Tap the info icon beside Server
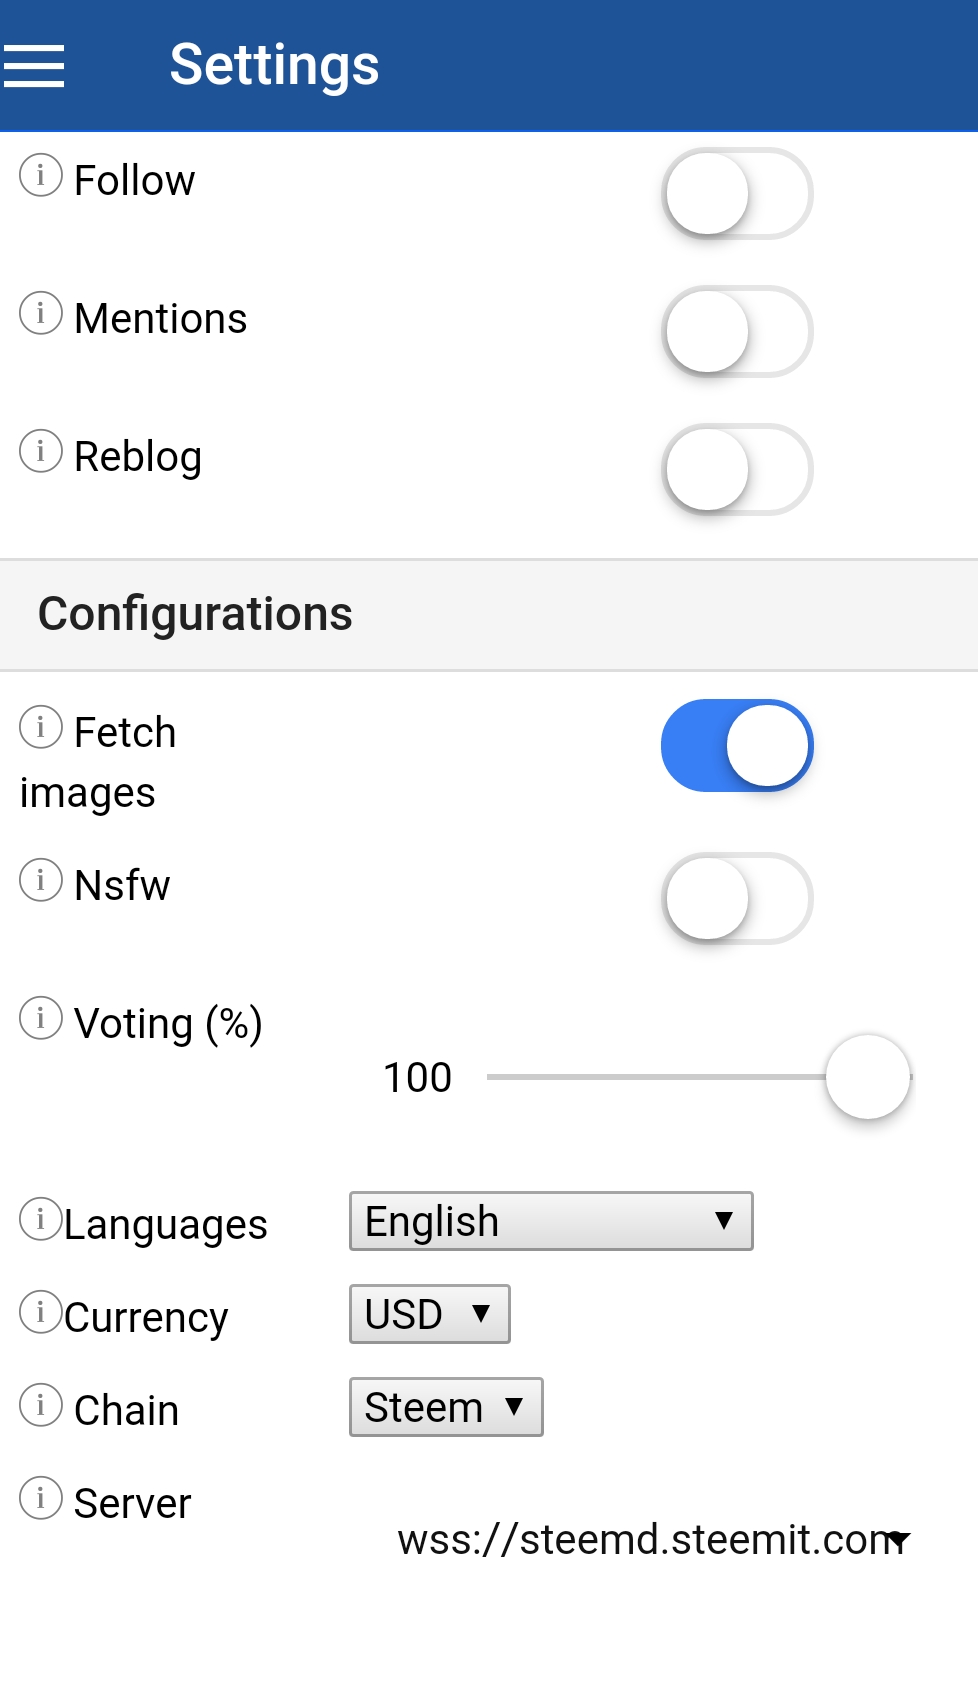Viewport: 978px width, 1685px height. tap(41, 1499)
